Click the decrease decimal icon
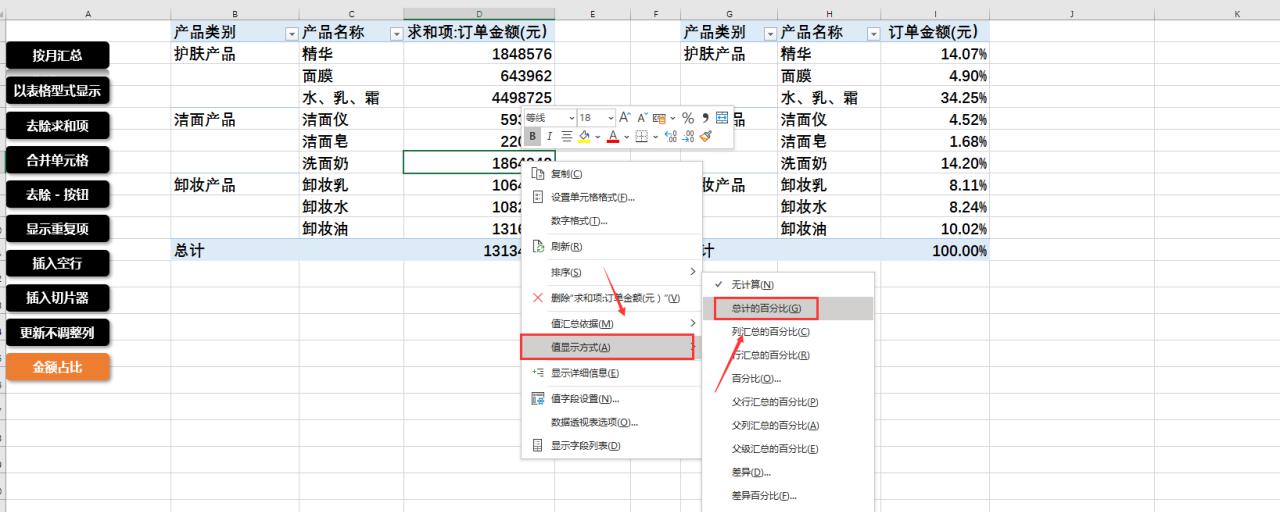 click(x=688, y=136)
